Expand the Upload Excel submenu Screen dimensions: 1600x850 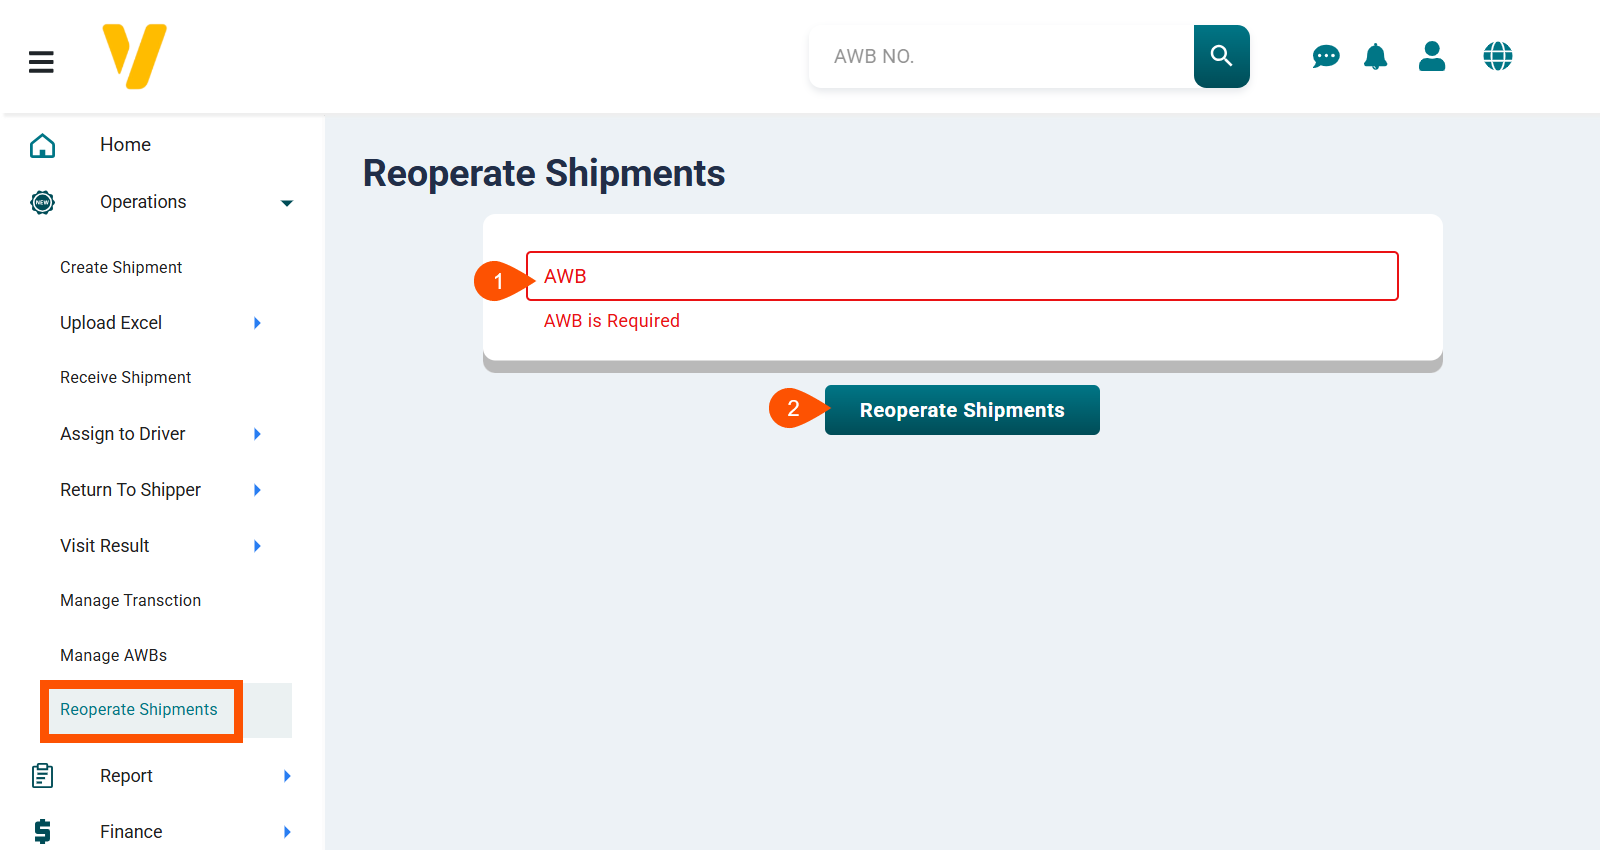pos(257,322)
